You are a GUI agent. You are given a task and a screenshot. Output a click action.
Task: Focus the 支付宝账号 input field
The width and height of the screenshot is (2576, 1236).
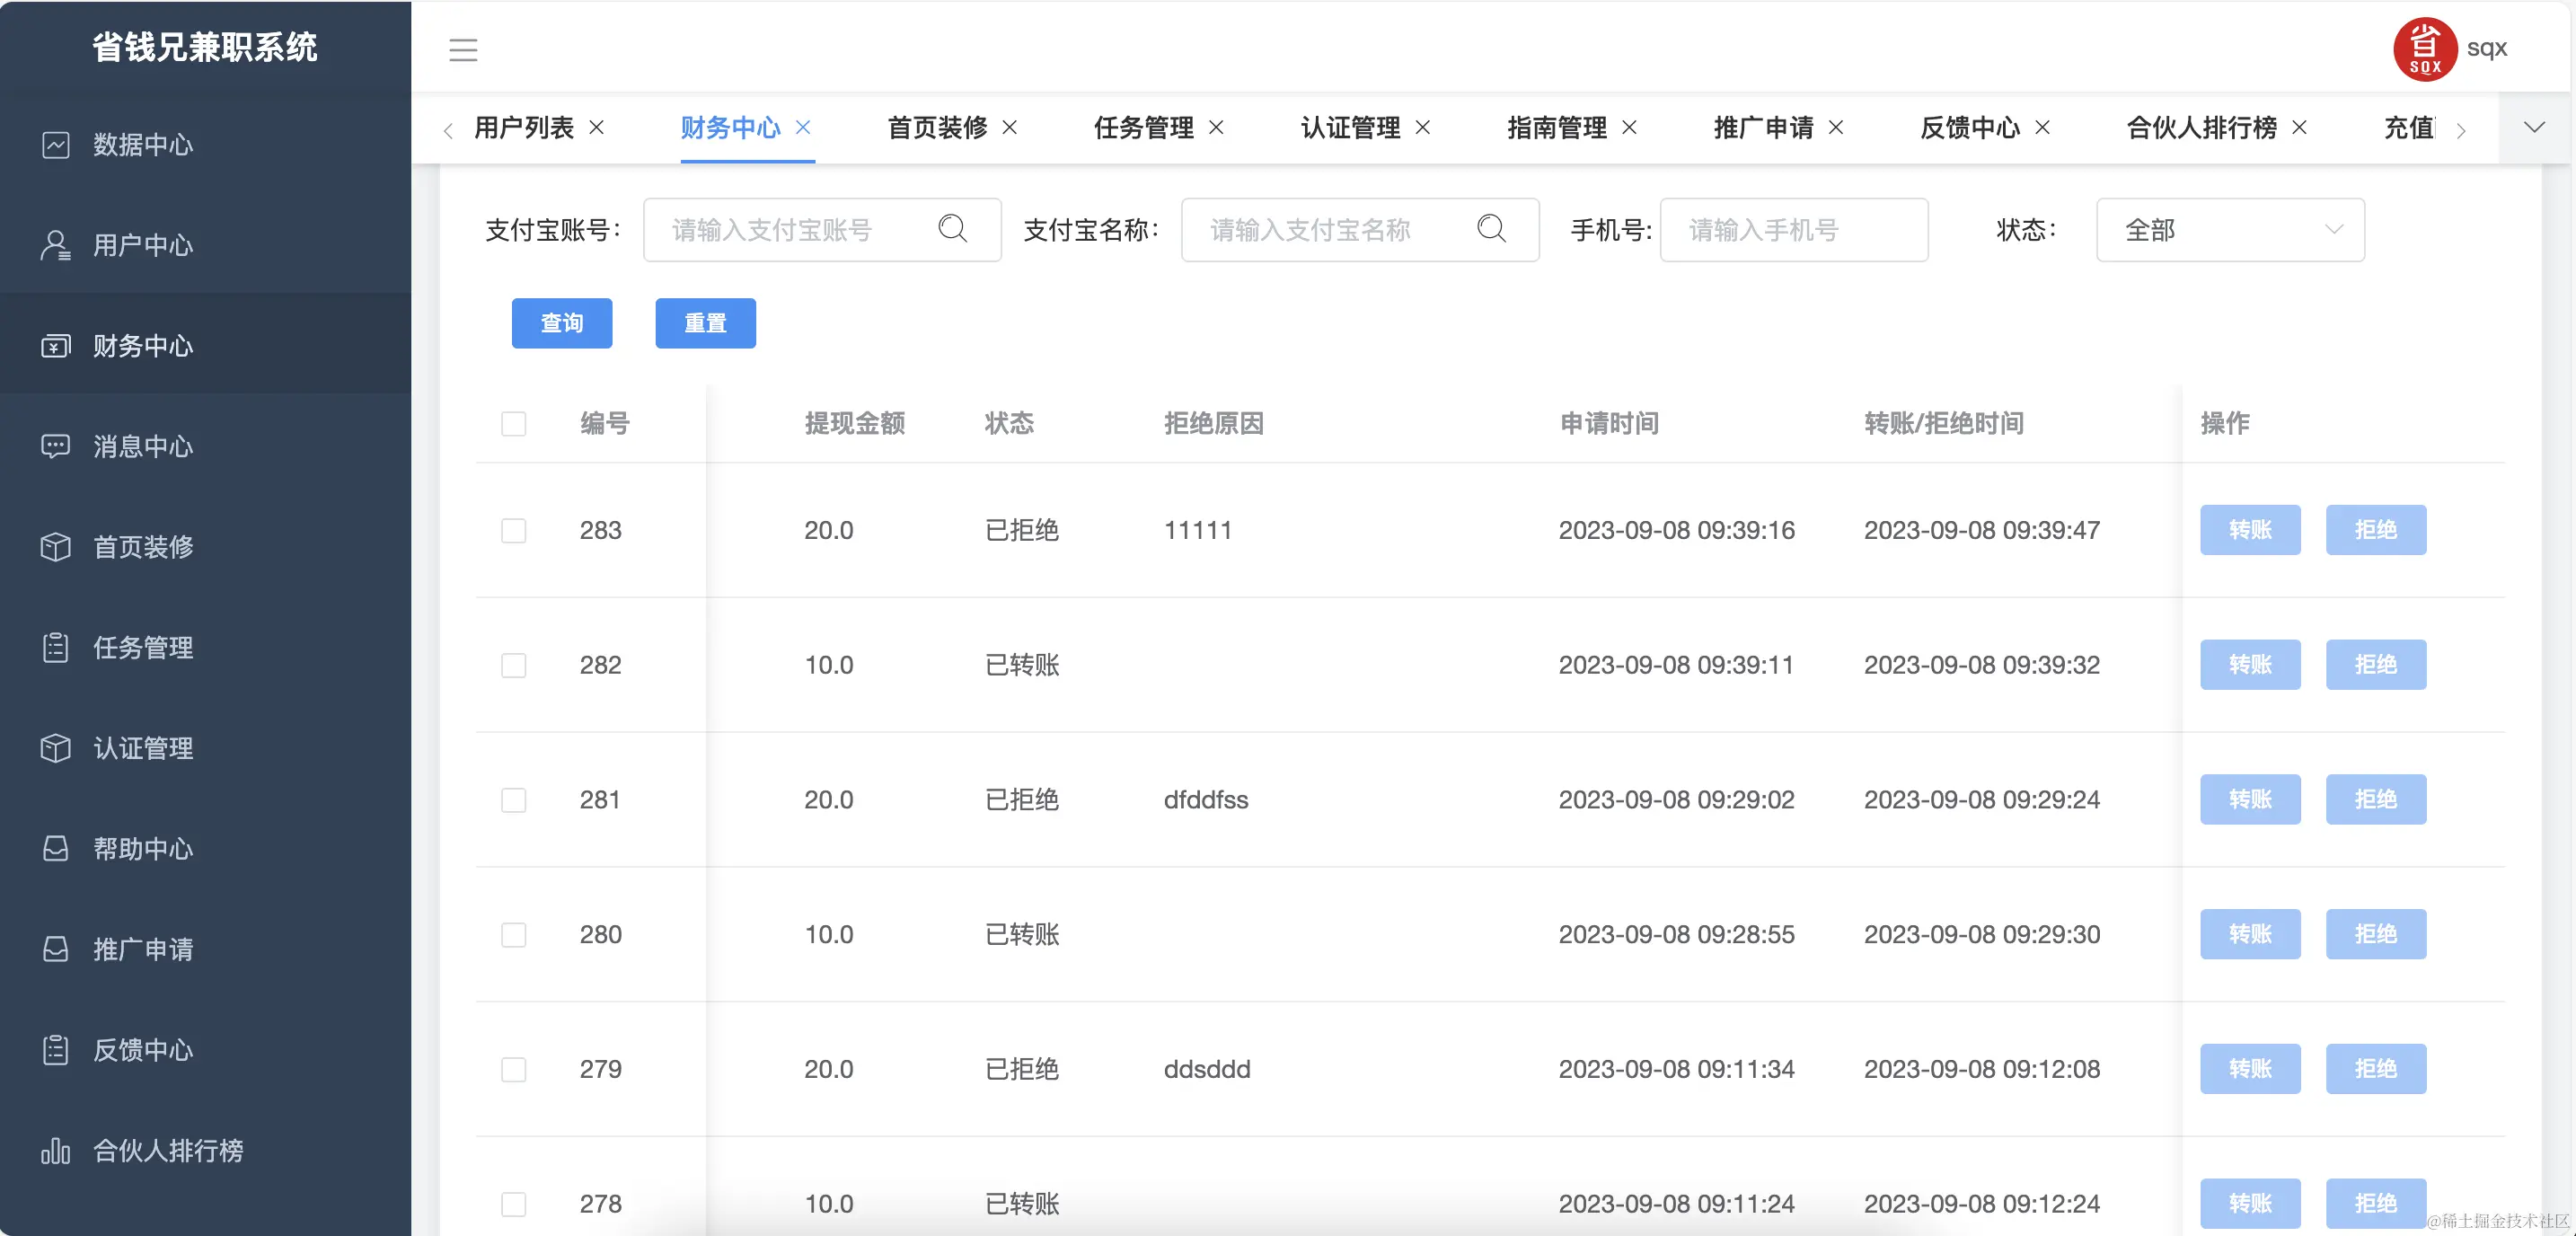pyautogui.click(x=822, y=230)
